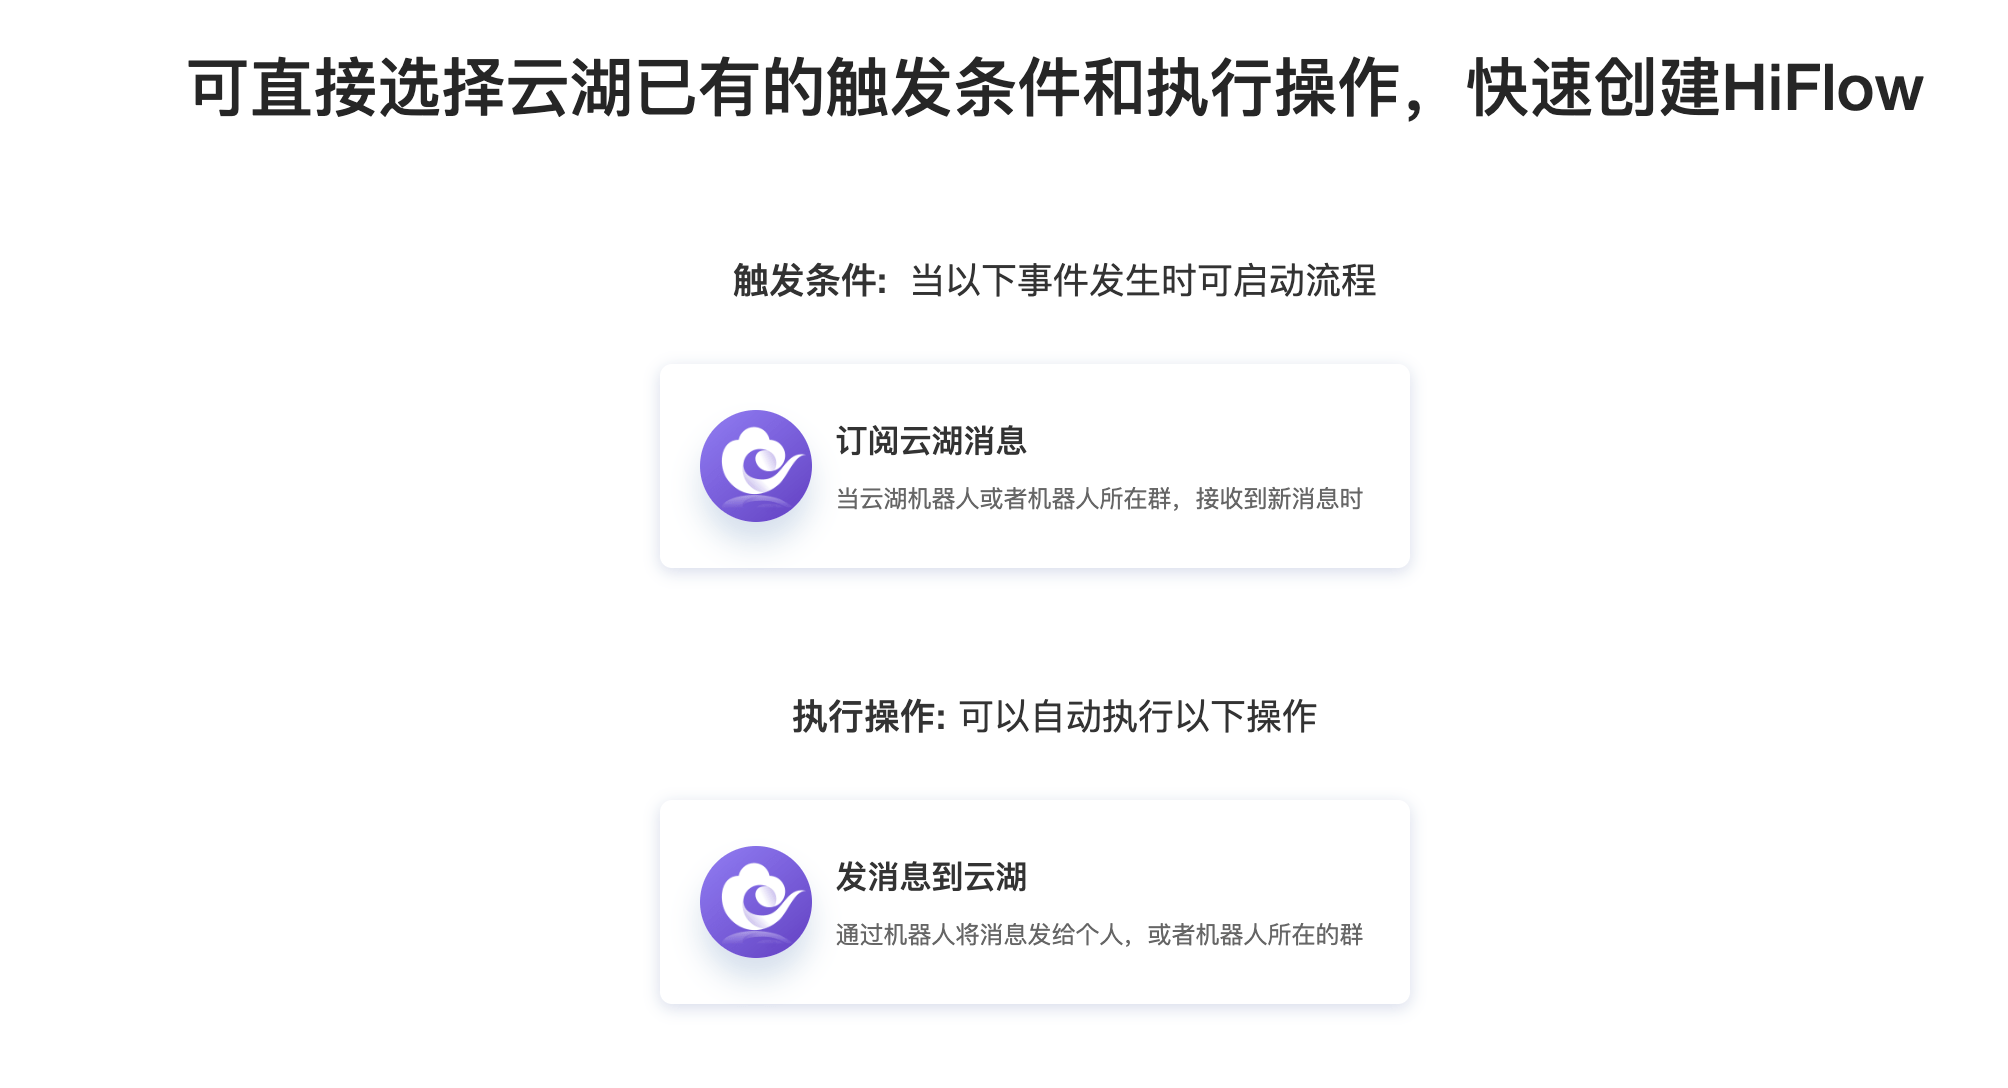Screen dimensions: 2008x1088
Task: Click the bold 执行操作: label
Action: (869, 717)
